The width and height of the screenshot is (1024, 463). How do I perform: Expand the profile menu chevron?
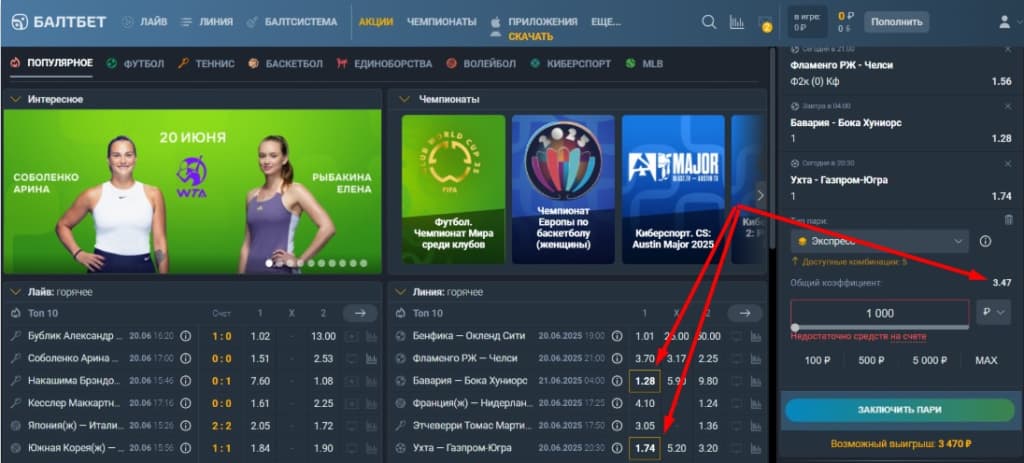tap(1020, 22)
